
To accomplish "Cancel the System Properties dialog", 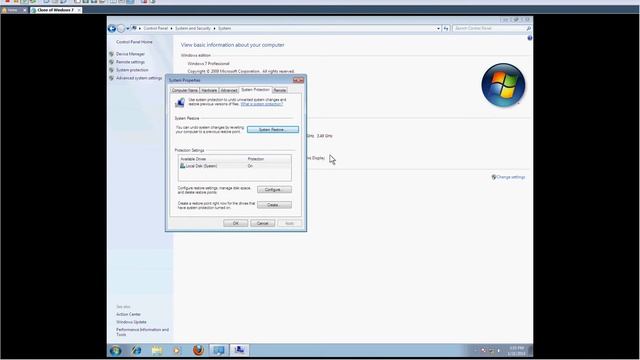I will pyautogui.click(x=262, y=223).
